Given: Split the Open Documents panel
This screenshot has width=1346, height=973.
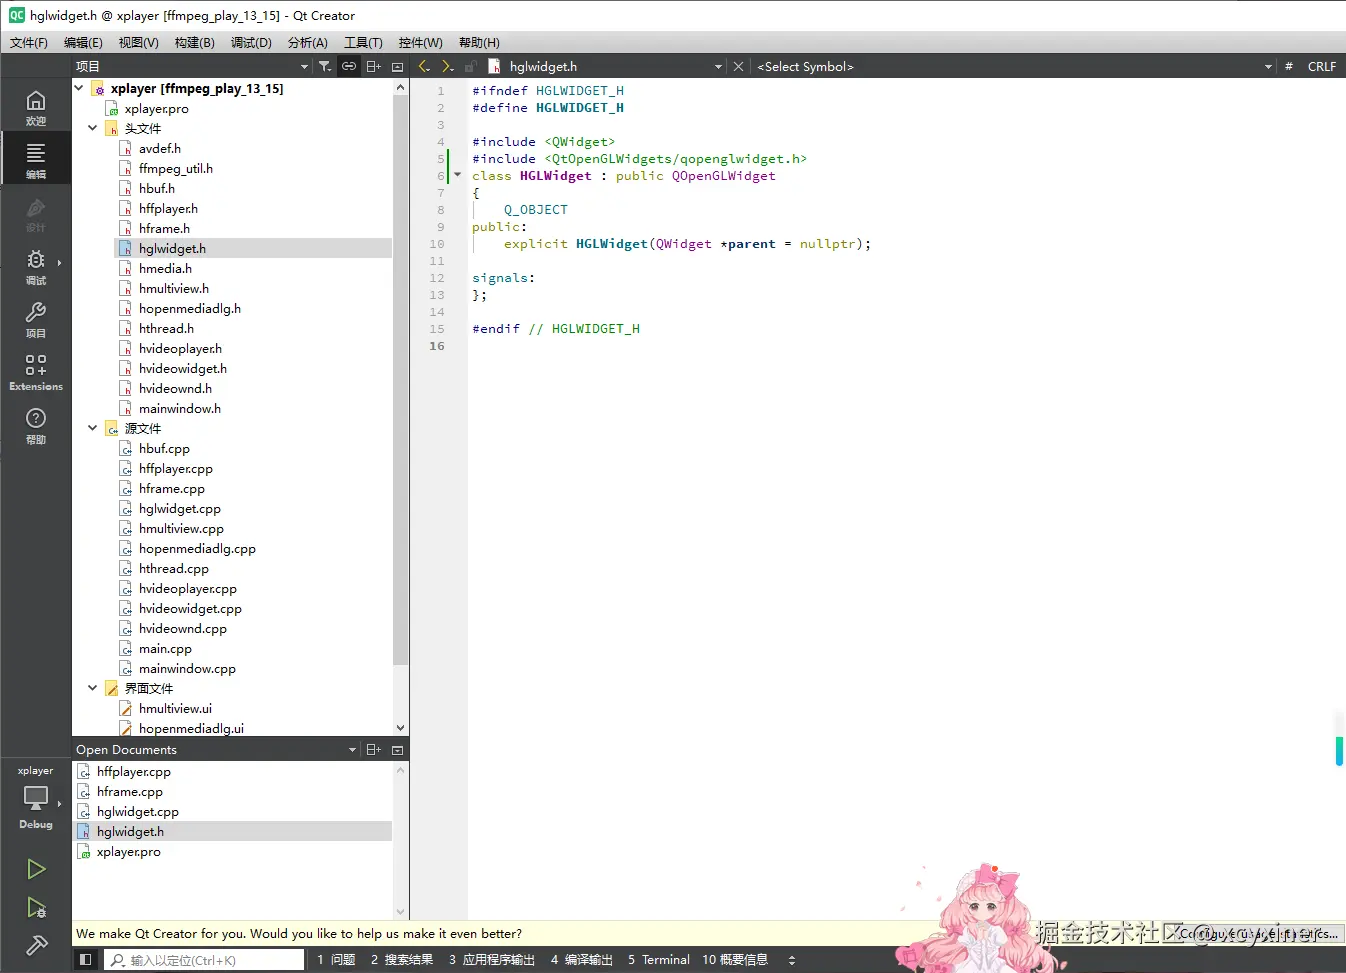Looking at the screenshot, I should [373, 749].
